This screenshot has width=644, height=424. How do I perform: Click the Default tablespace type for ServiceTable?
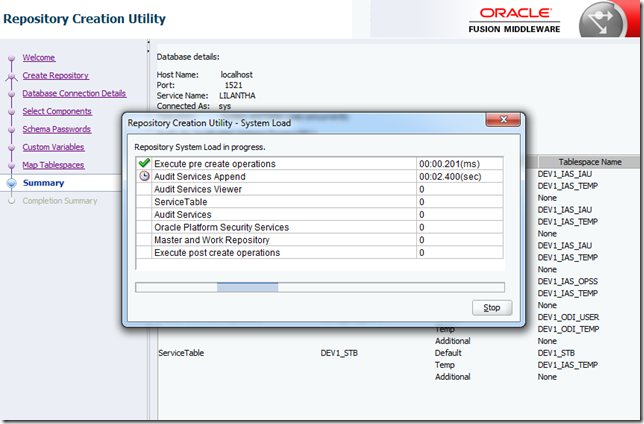pos(448,353)
